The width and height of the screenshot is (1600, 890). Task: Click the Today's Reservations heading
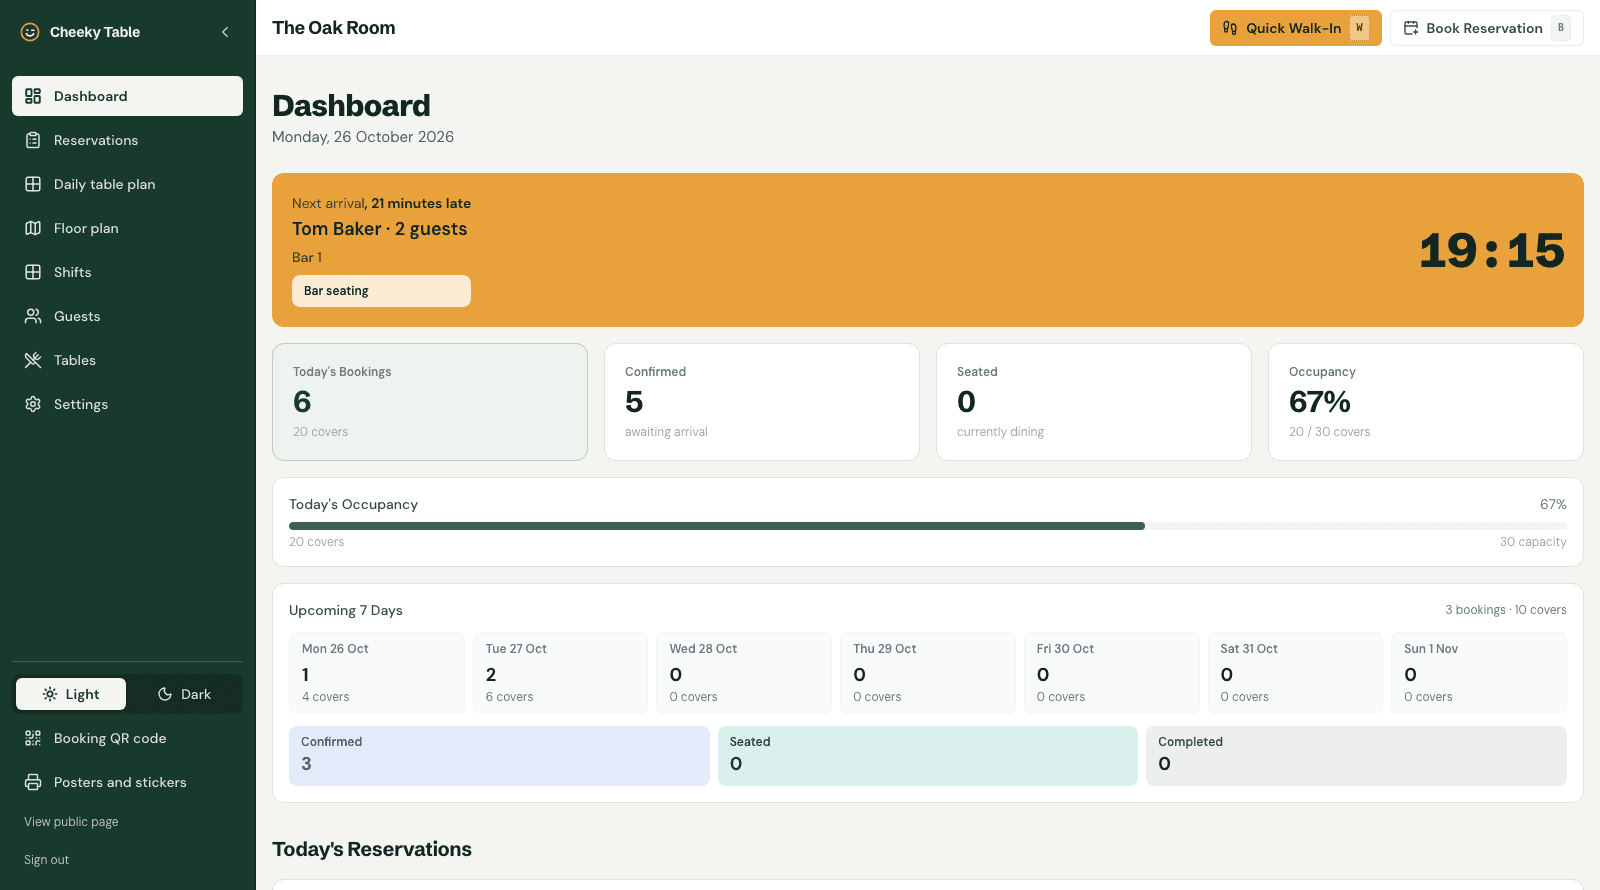pyautogui.click(x=372, y=849)
